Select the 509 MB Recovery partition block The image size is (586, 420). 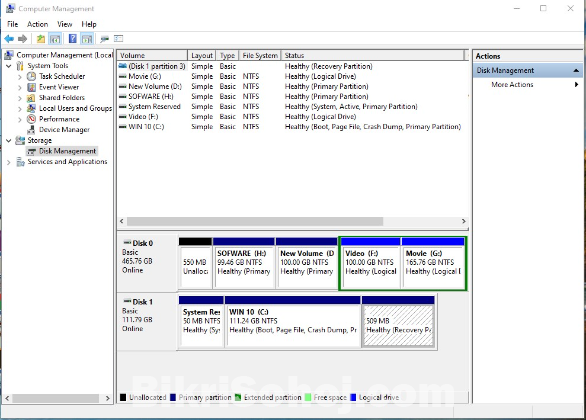(398, 321)
